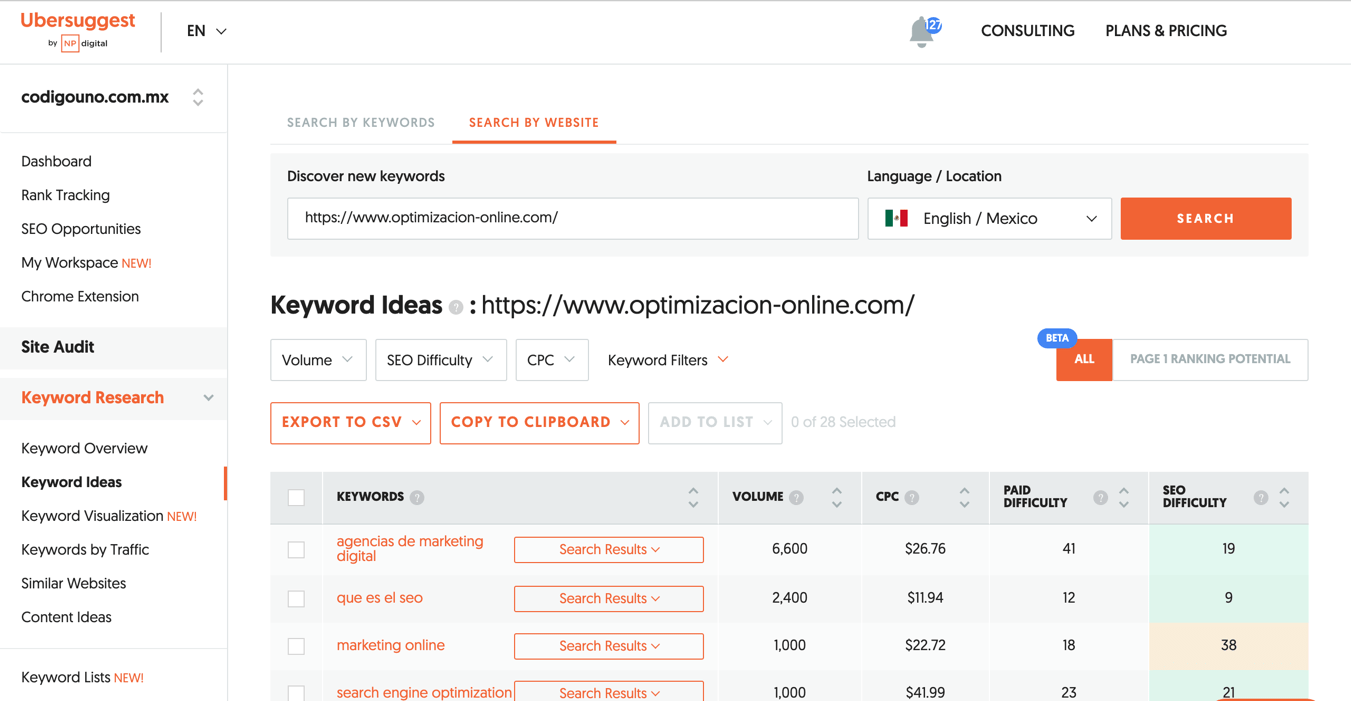Viewport: 1351px width, 701px height.
Task: Sort table by KEYWORDS column arrows
Action: point(693,497)
